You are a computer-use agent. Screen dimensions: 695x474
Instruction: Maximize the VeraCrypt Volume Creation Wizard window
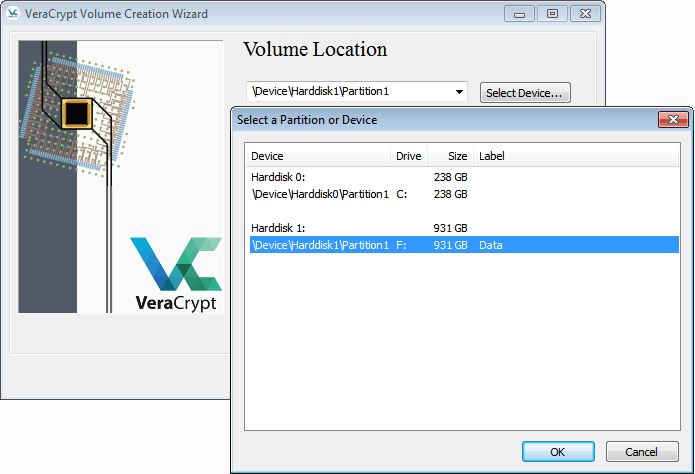(552, 14)
